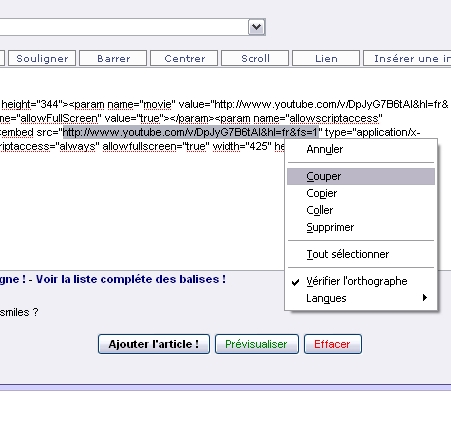Click the empty combo box field
Screen dimensions: 451x425
click(123, 27)
